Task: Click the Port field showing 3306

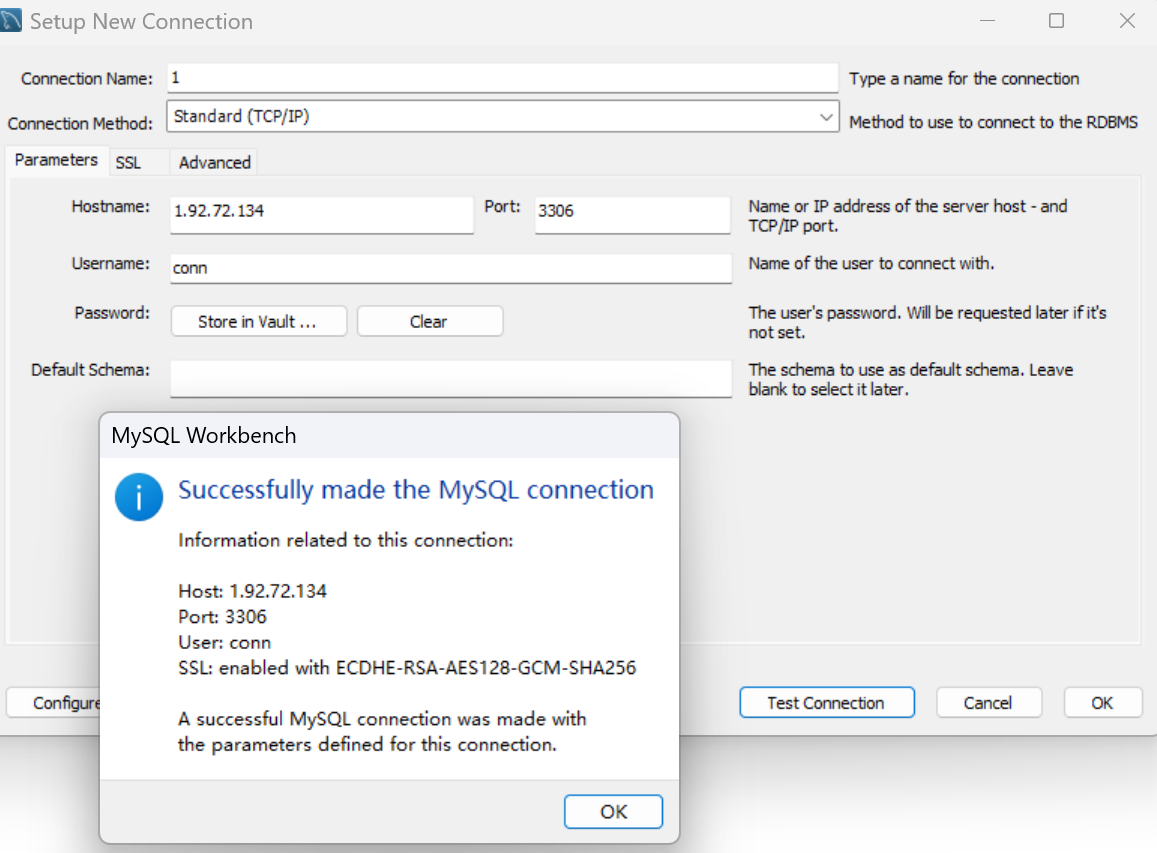Action: 632,215
